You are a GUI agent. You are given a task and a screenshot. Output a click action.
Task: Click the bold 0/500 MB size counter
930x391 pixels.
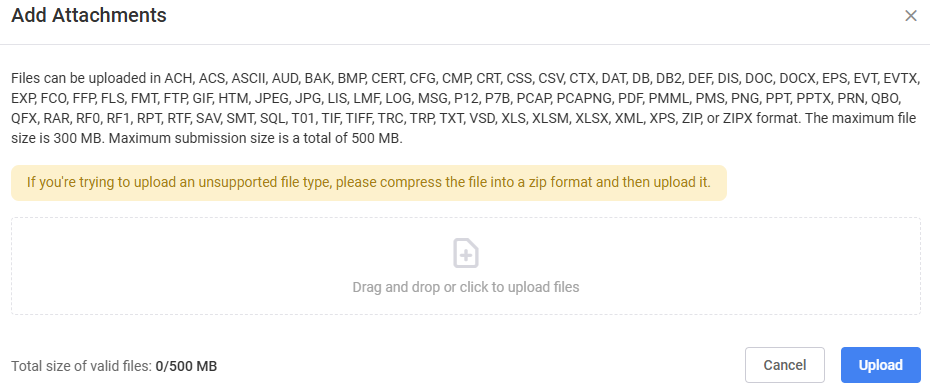pos(186,366)
